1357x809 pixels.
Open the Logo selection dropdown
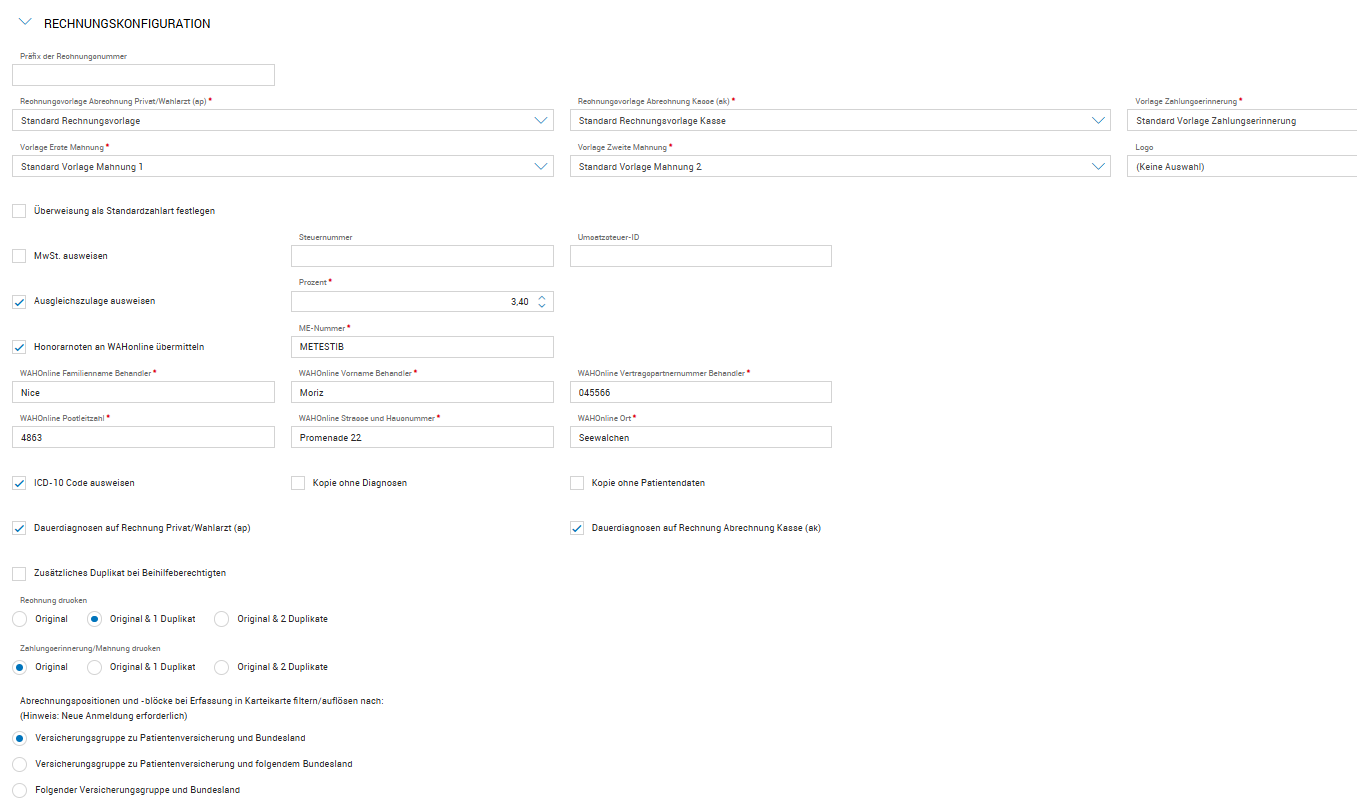[x=1240, y=167]
